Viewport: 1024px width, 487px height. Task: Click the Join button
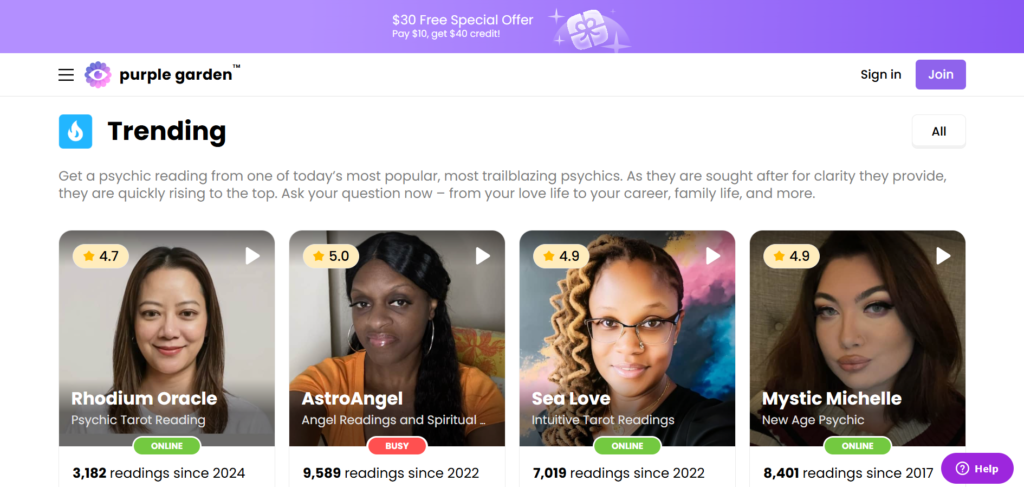coord(940,74)
